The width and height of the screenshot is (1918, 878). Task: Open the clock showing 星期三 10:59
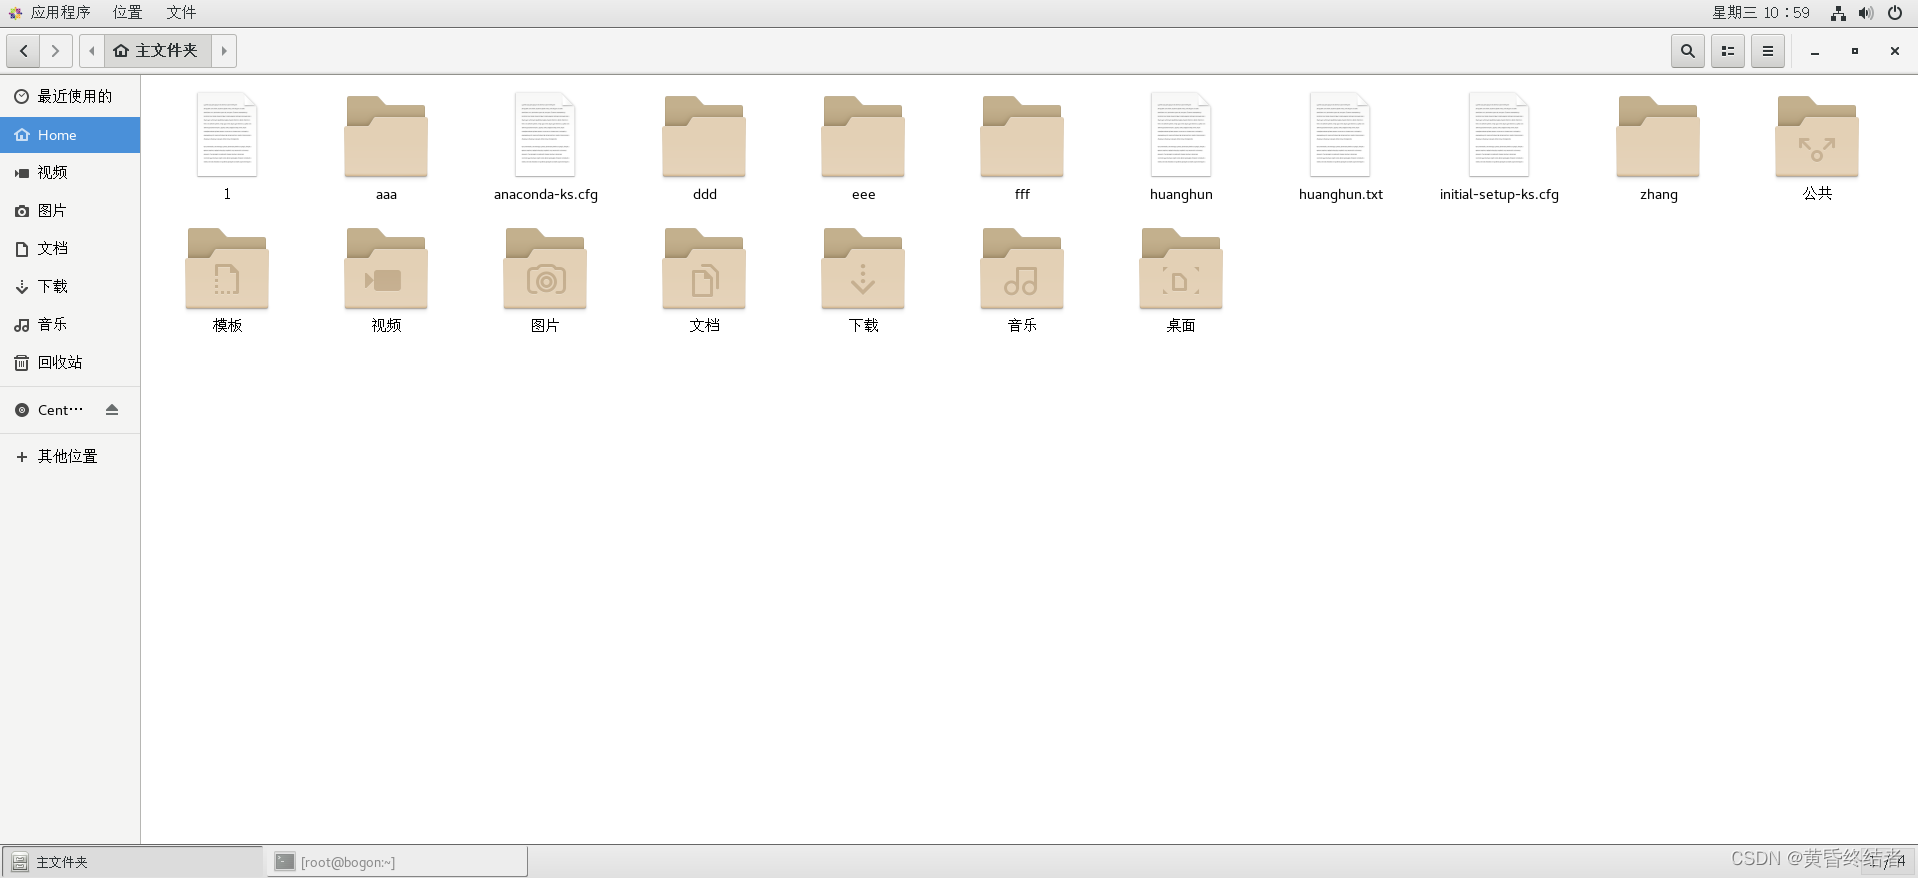click(x=1761, y=13)
